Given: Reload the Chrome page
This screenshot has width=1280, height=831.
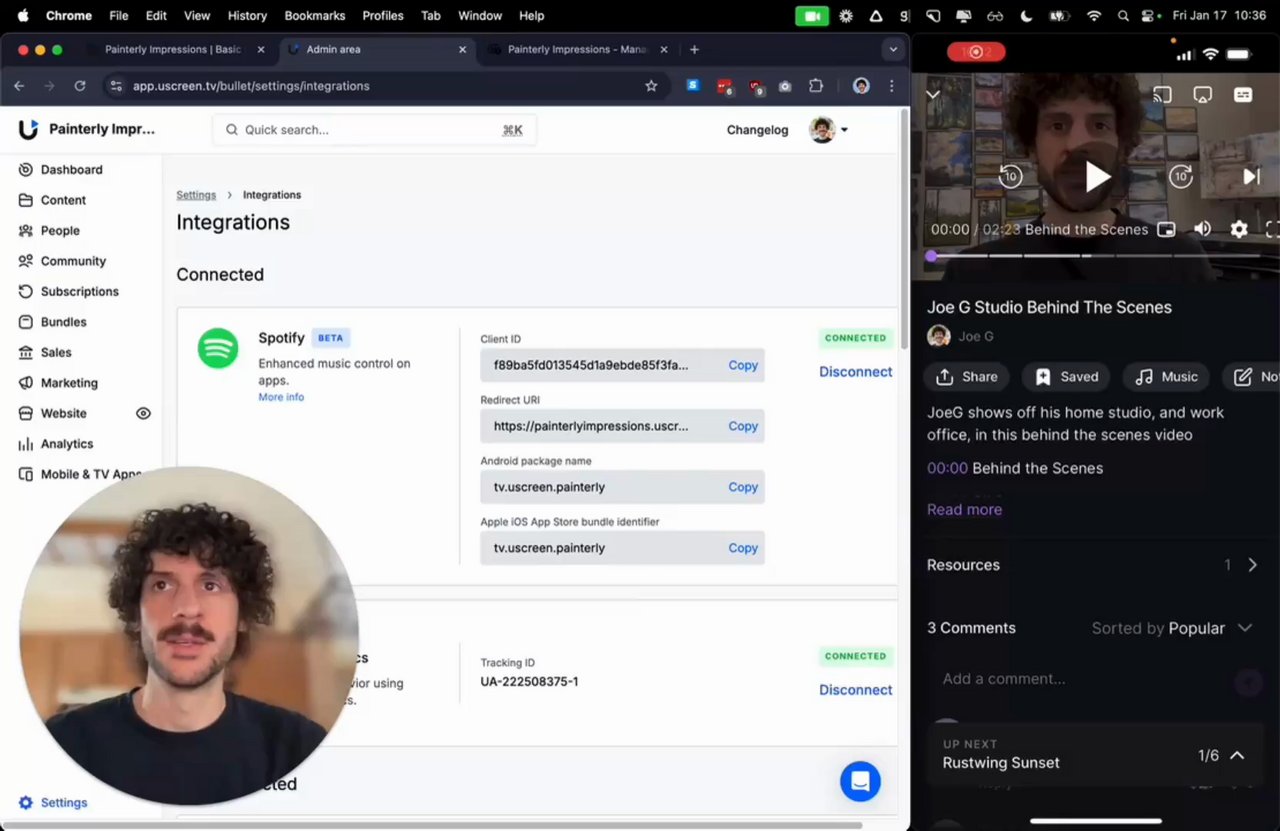Looking at the screenshot, I should coord(80,86).
